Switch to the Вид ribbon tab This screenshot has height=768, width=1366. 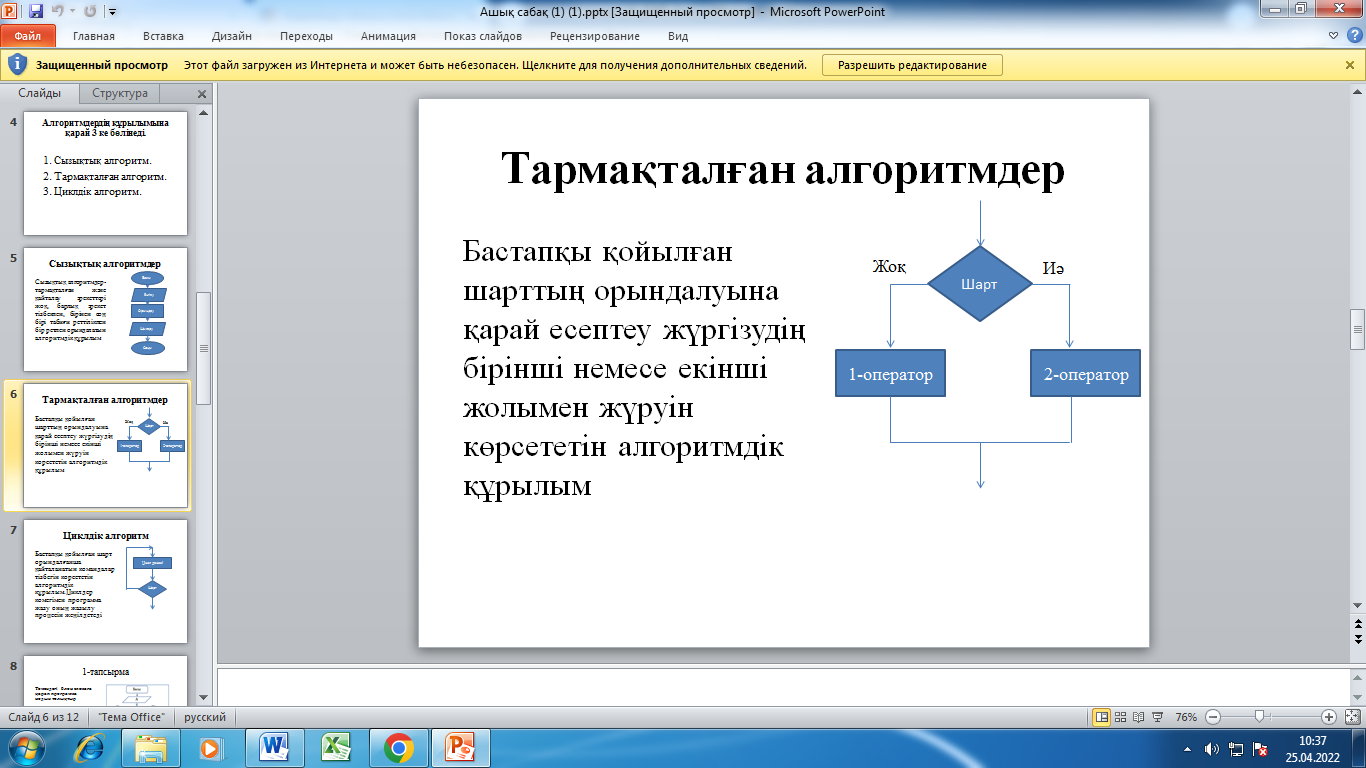click(678, 36)
